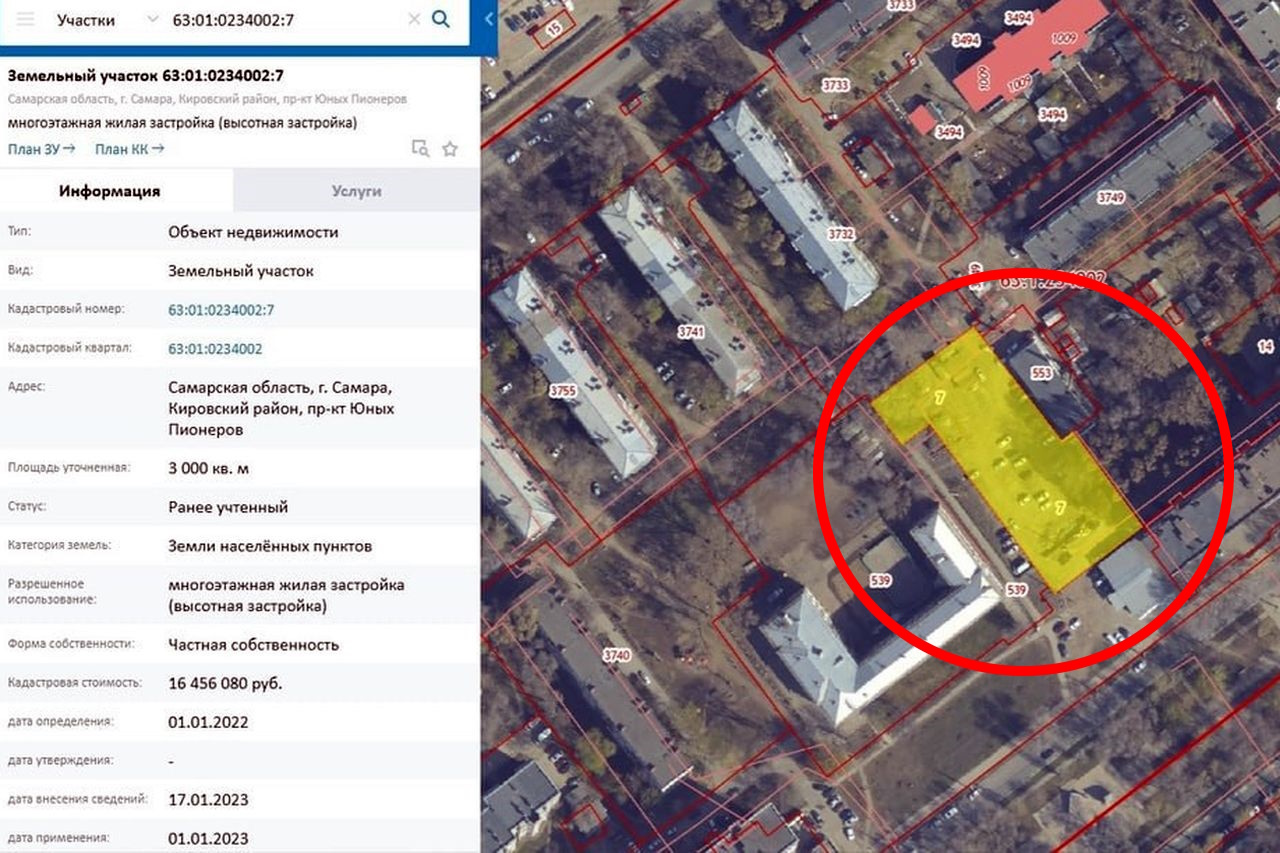Image resolution: width=1280 pixels, height=853 pixels.
Task: Open the План ЗУ link
Action: (x=42, y=149)
